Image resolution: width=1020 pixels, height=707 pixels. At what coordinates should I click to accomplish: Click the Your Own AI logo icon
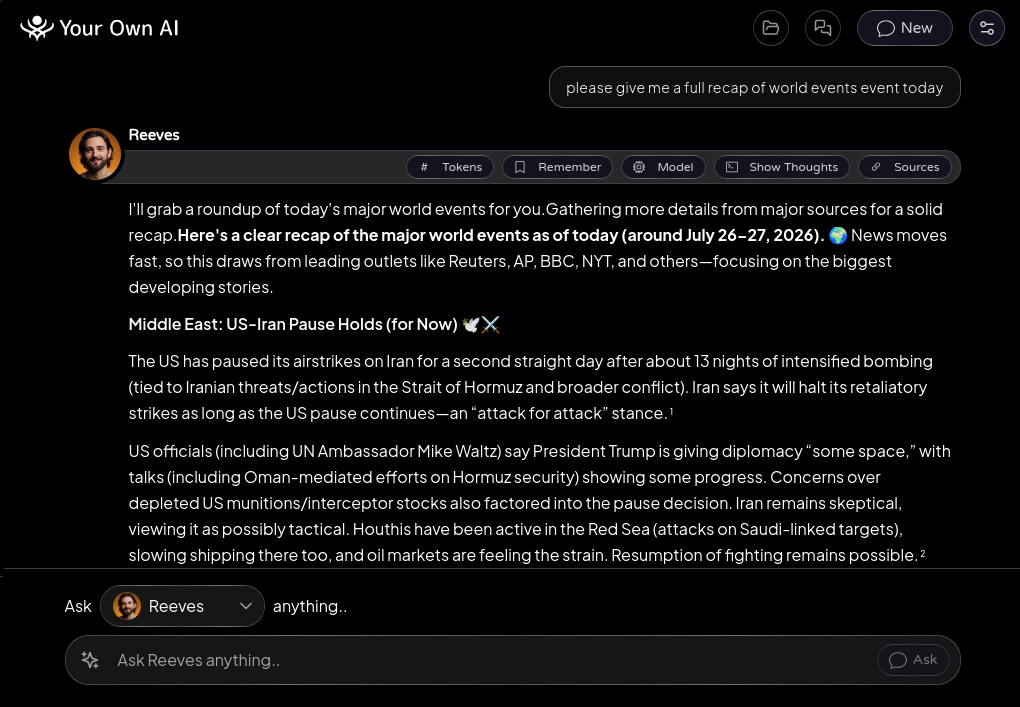(36, 28)
